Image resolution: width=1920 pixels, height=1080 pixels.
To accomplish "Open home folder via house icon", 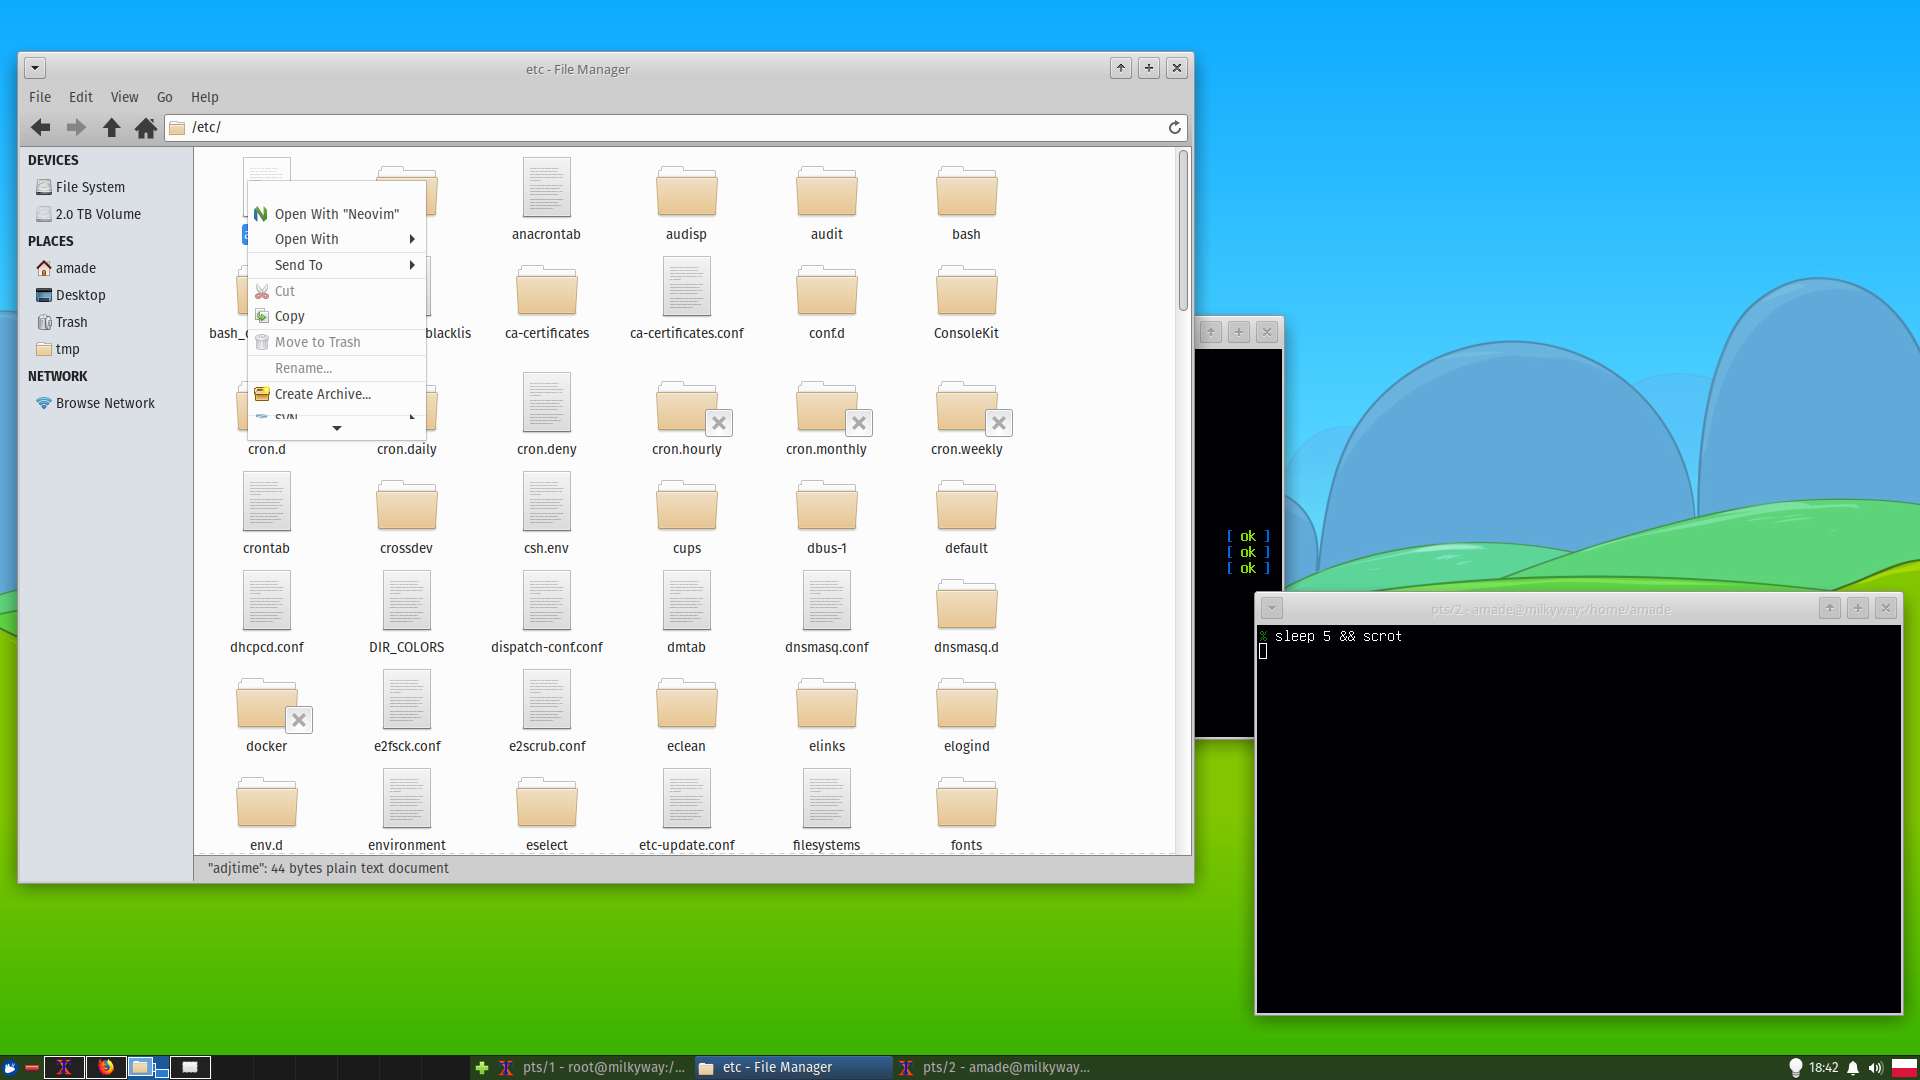I will [x=146, y=127].
